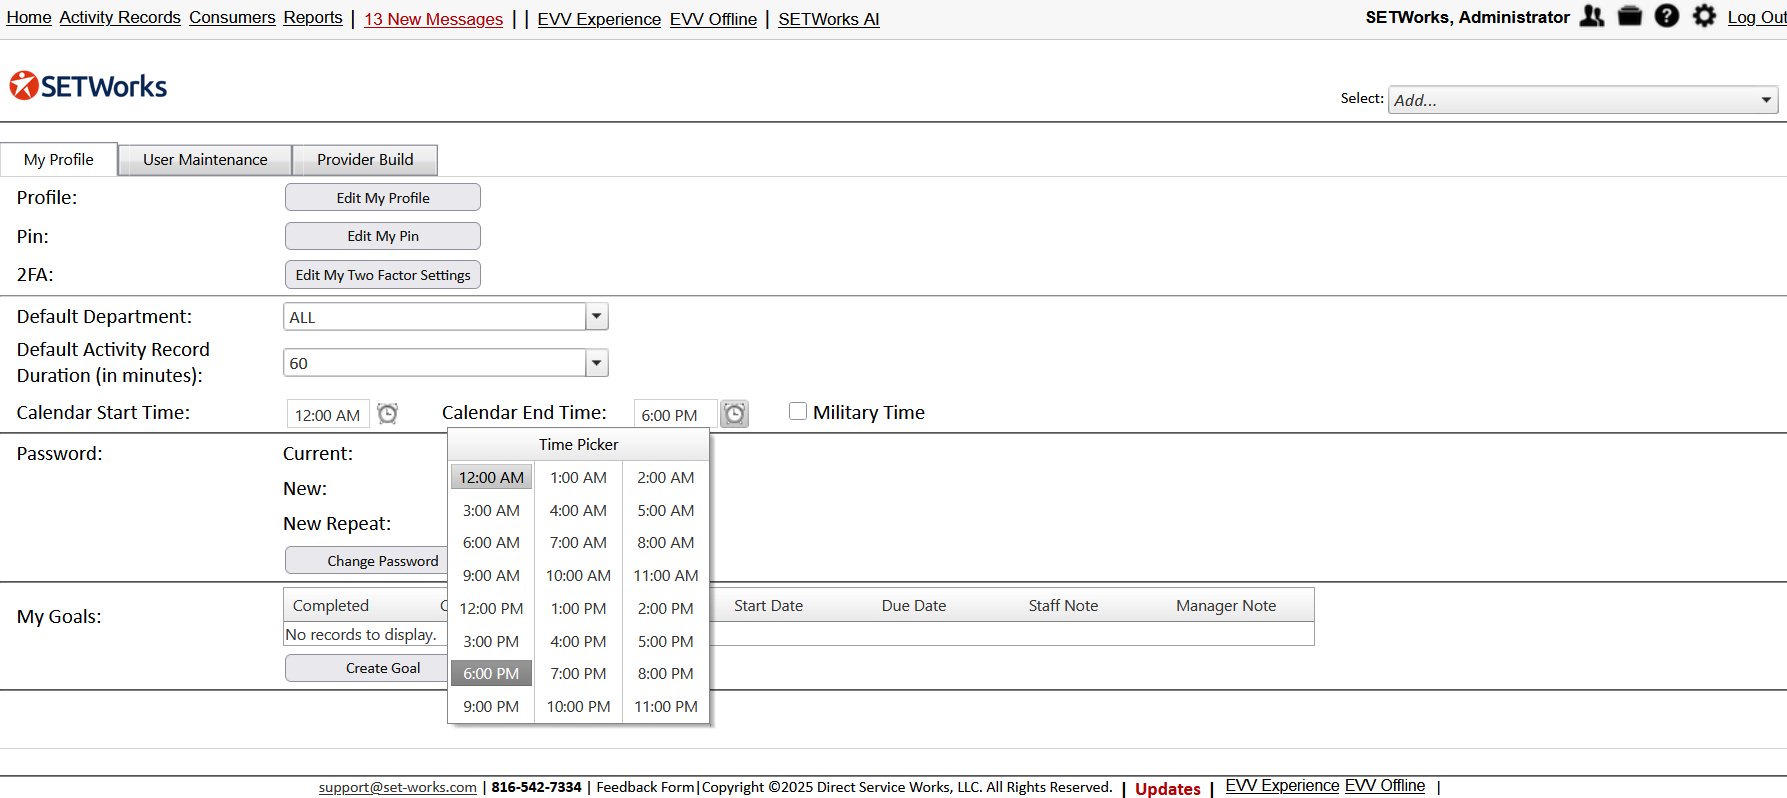1787x798 pixels.
Task: Click the SETWorks logo
Action: pyautogui.click(x=88, y=86)
